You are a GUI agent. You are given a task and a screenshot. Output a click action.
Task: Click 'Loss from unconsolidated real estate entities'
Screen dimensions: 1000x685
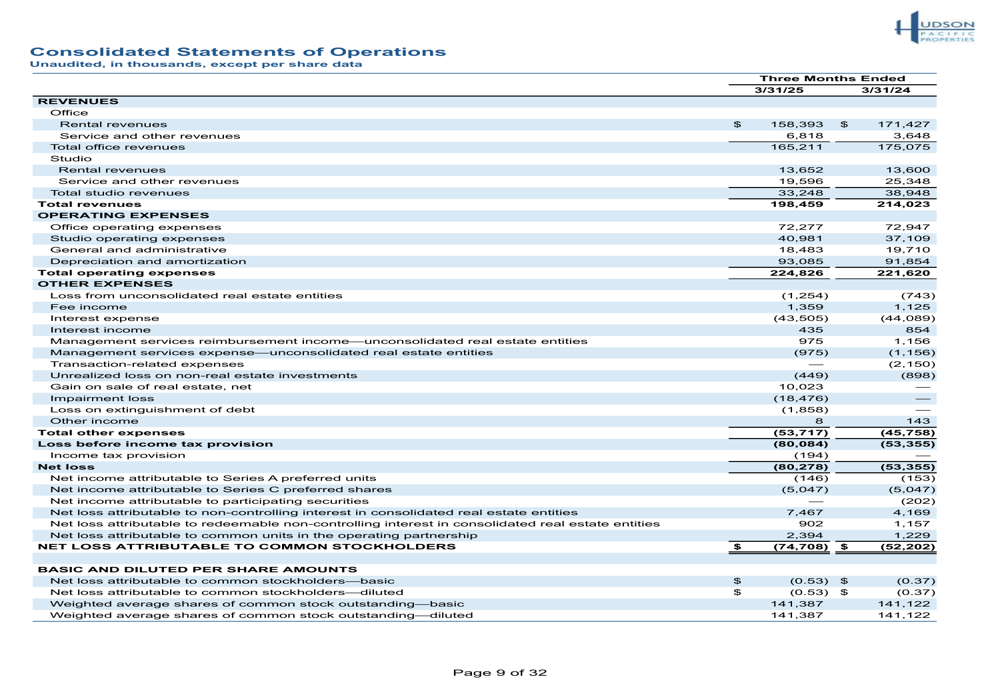(196, 296)
